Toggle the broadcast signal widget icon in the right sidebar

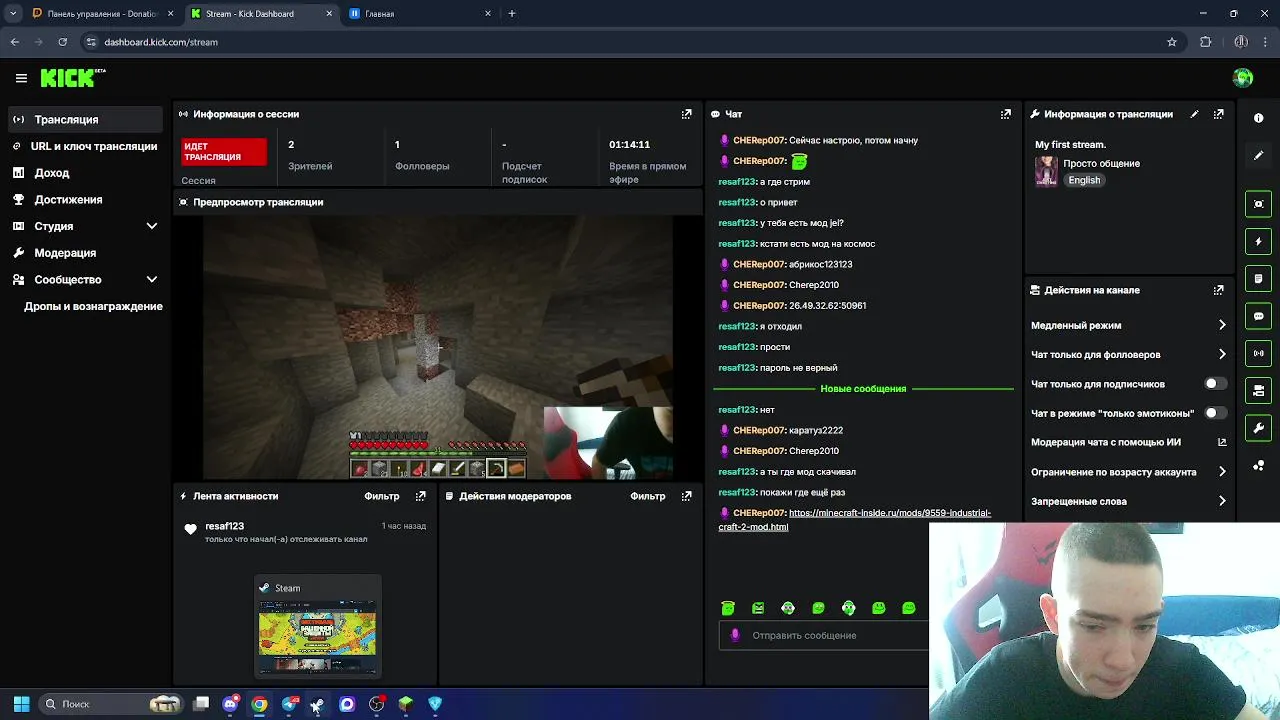1258,353
